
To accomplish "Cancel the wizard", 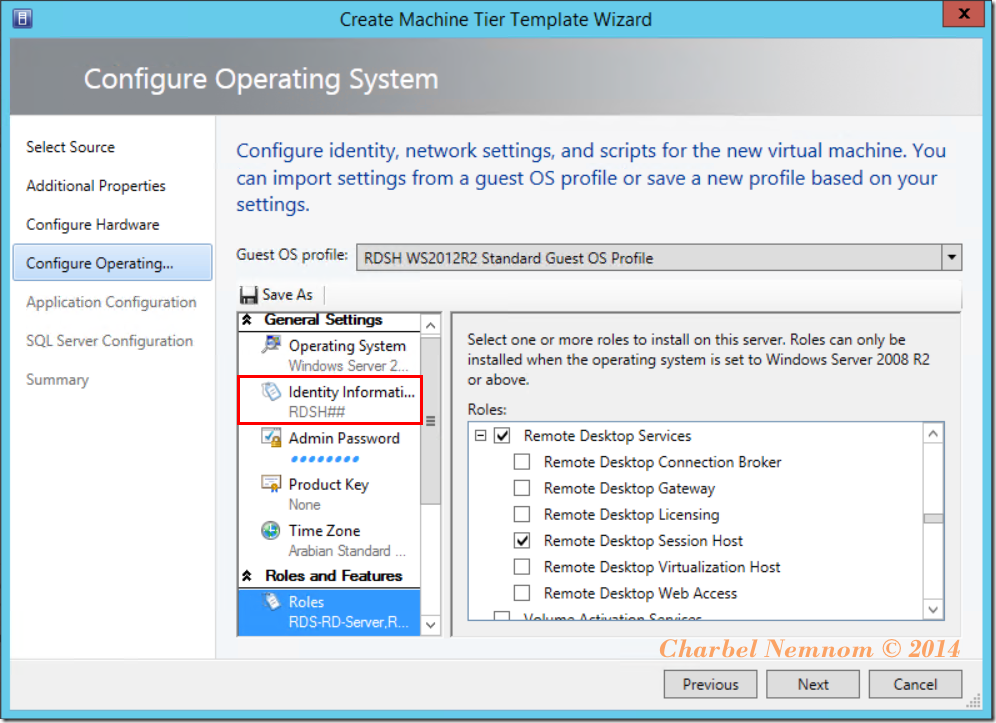I will (915, 684).
